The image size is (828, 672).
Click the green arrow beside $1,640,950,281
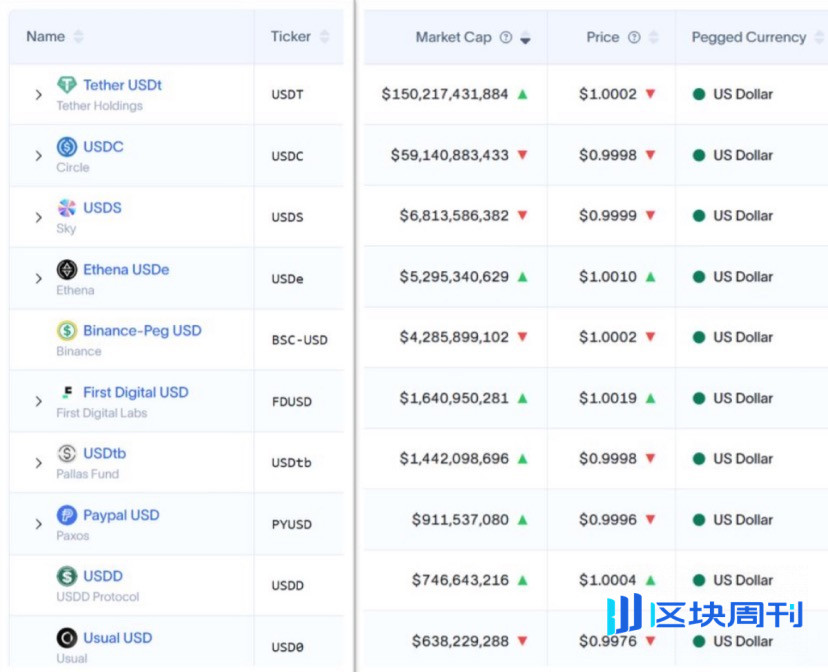click(x=522, y=398)
